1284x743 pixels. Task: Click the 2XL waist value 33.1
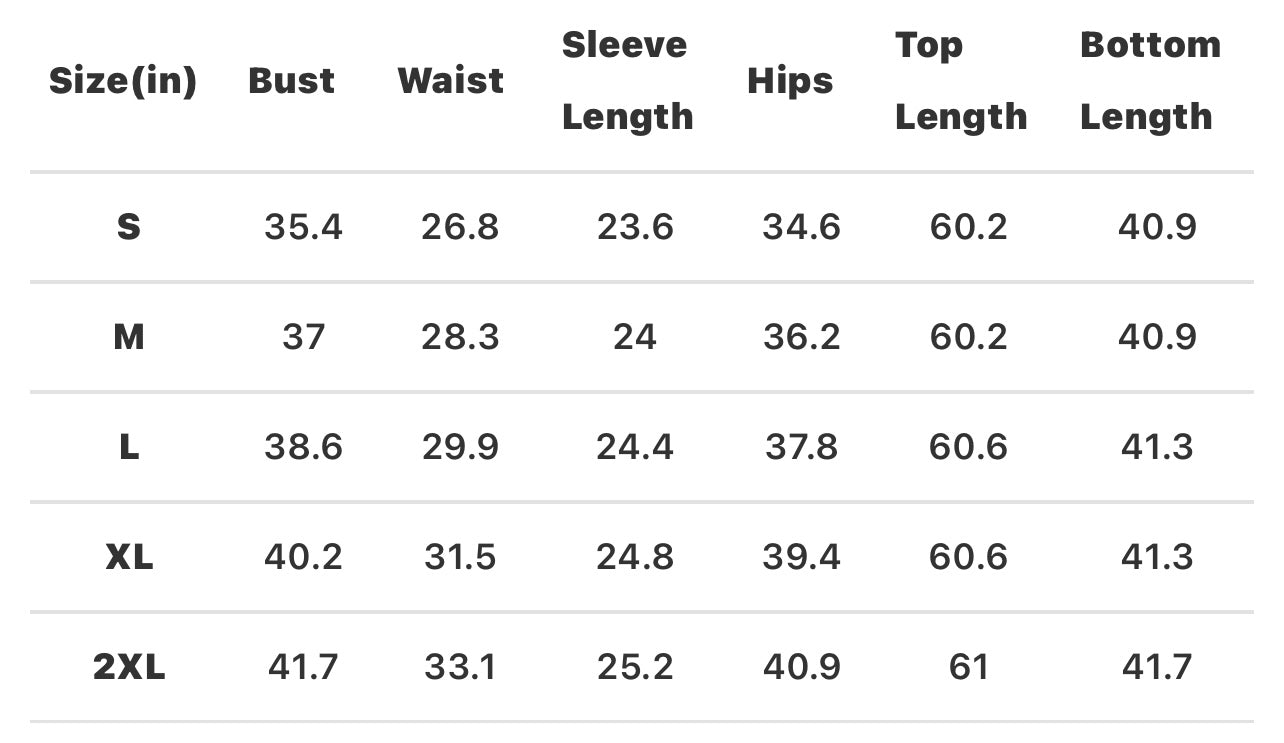[x=460, y=667]
